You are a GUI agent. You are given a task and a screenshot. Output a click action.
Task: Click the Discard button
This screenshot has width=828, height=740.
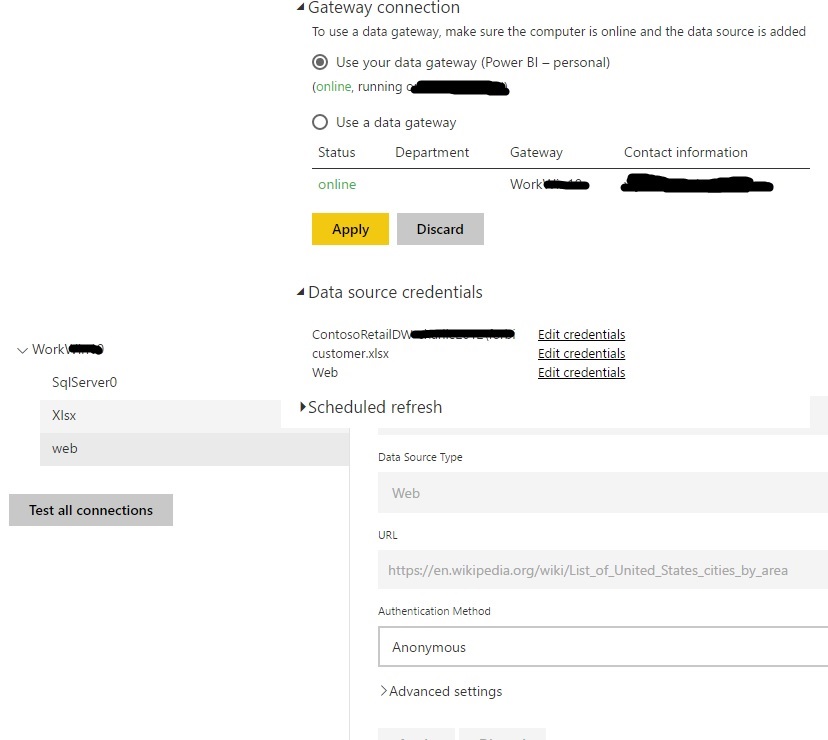tap(440, 229)
